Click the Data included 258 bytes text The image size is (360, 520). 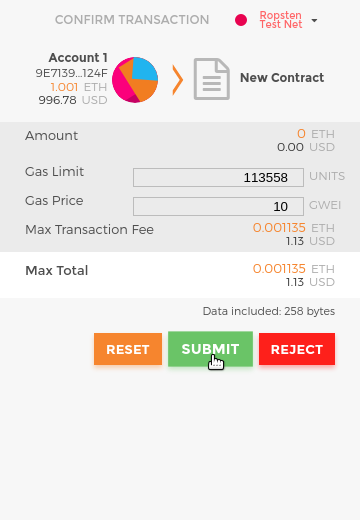(x=269, y=311)
